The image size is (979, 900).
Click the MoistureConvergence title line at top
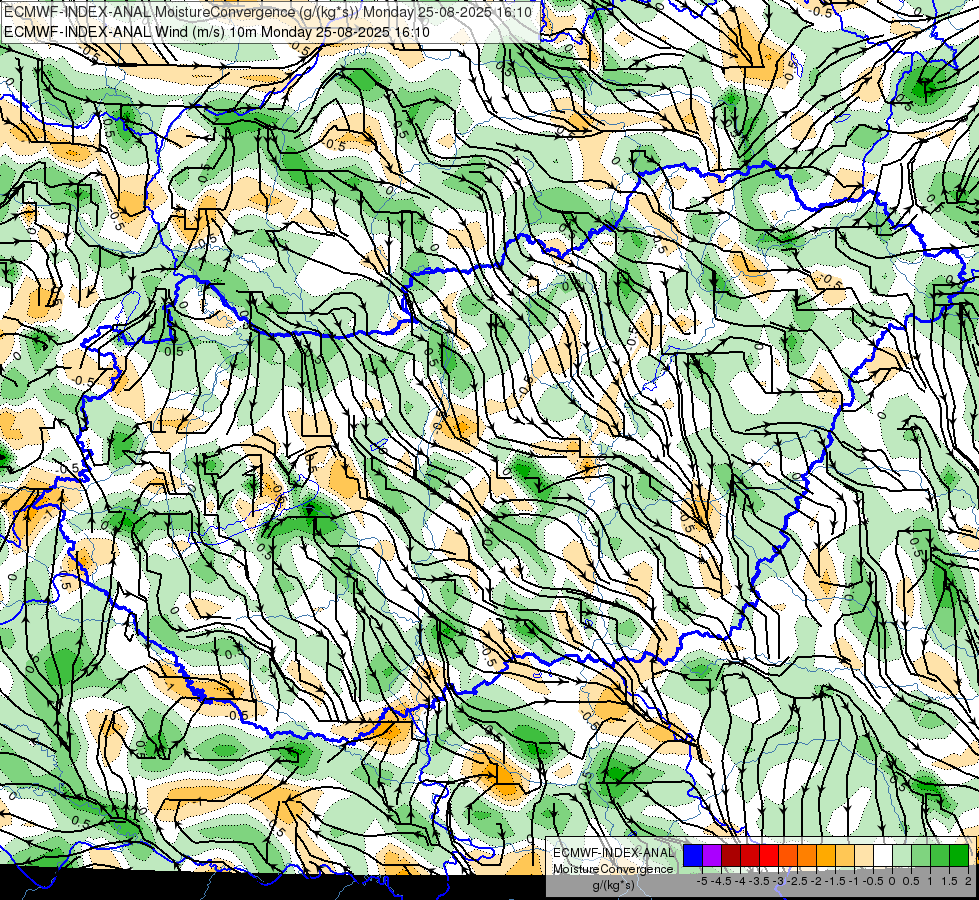click(268, 12)
